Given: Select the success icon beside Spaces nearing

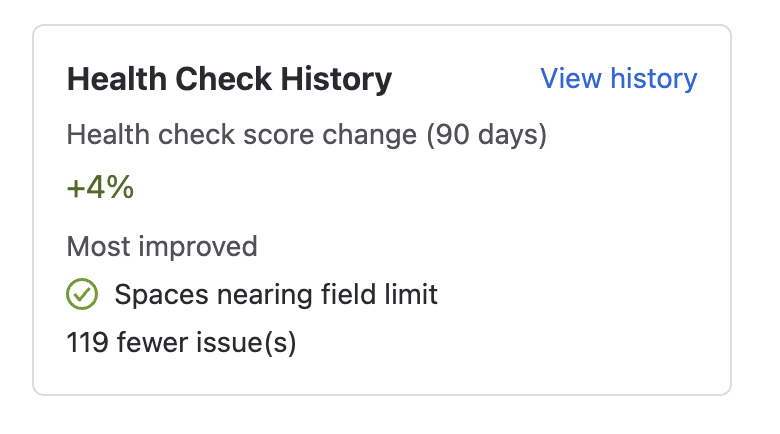Looking at the screenshot, I should coord(82,295).
